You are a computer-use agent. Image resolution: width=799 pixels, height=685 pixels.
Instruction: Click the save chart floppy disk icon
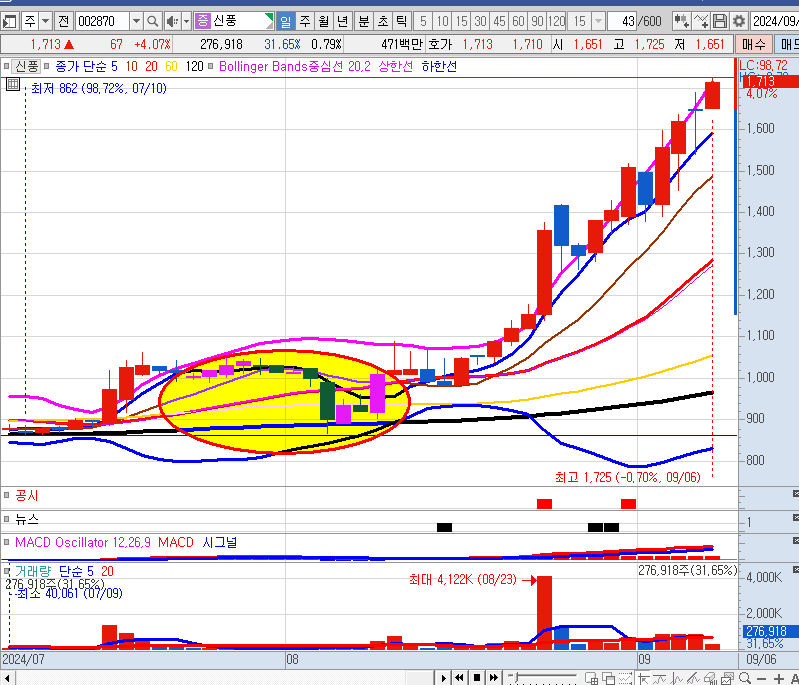tap(719, 21)
